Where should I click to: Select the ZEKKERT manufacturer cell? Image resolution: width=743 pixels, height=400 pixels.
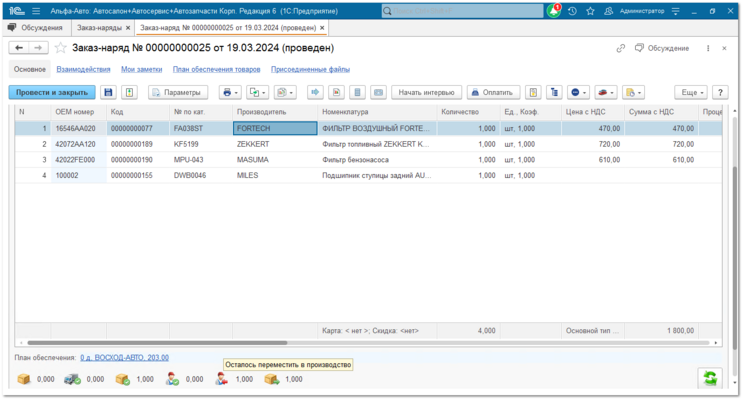pos(275,144)
